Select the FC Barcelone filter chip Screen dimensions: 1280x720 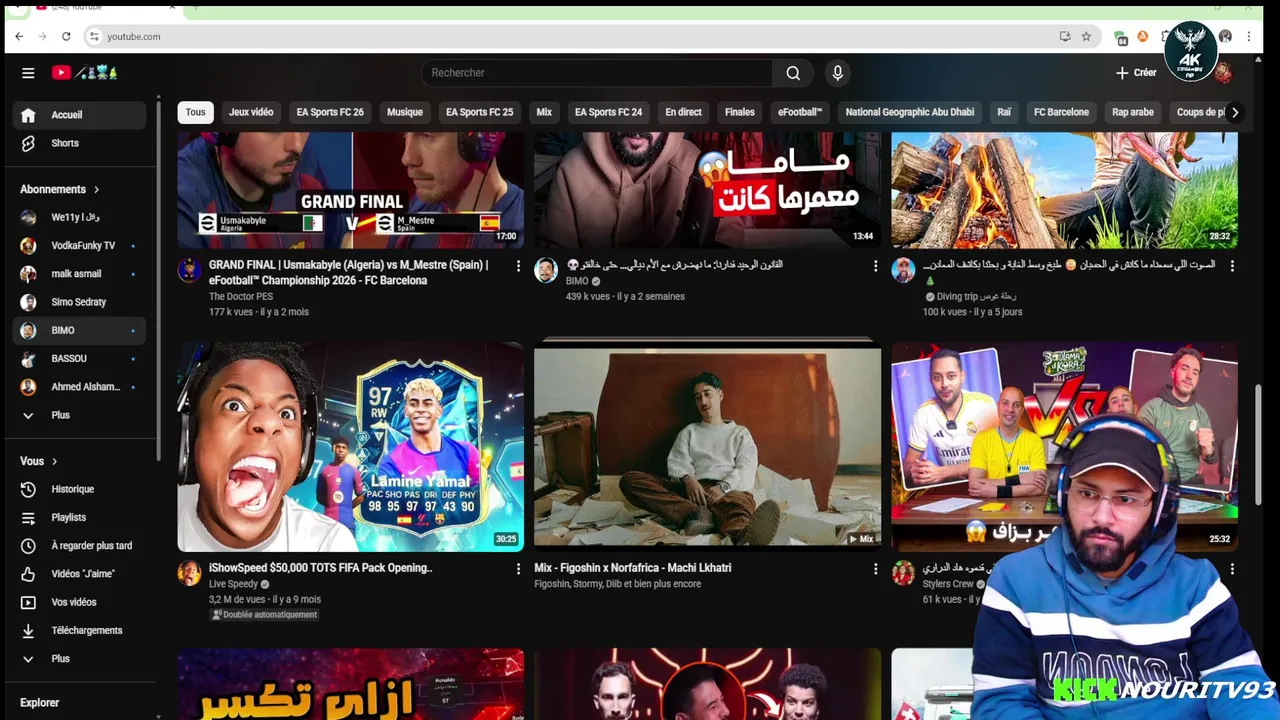tap(1061, 112)
